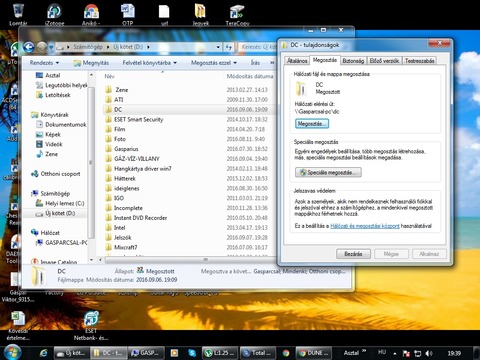The height and width of the screenshot is (360, 480).
Task: Show hidden tray icons arrow
Action: pyautogui.click(x=394, y=353)
